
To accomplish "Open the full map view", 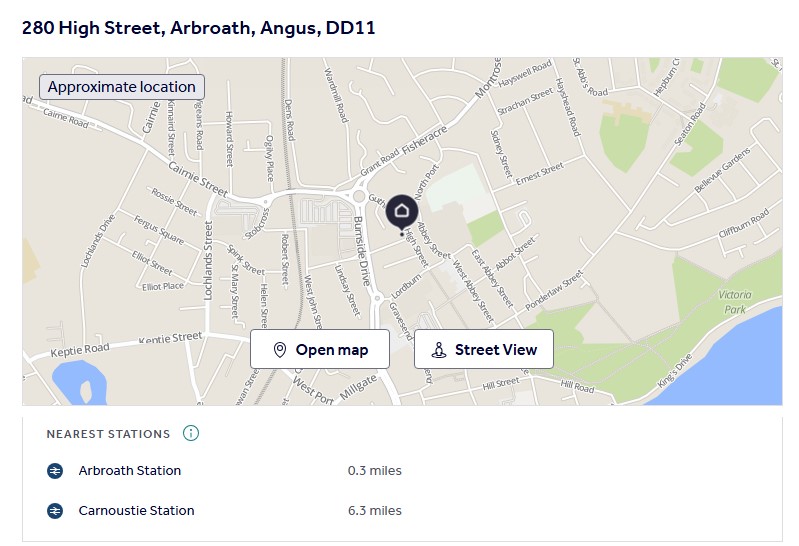I will (x=320, y=349).
